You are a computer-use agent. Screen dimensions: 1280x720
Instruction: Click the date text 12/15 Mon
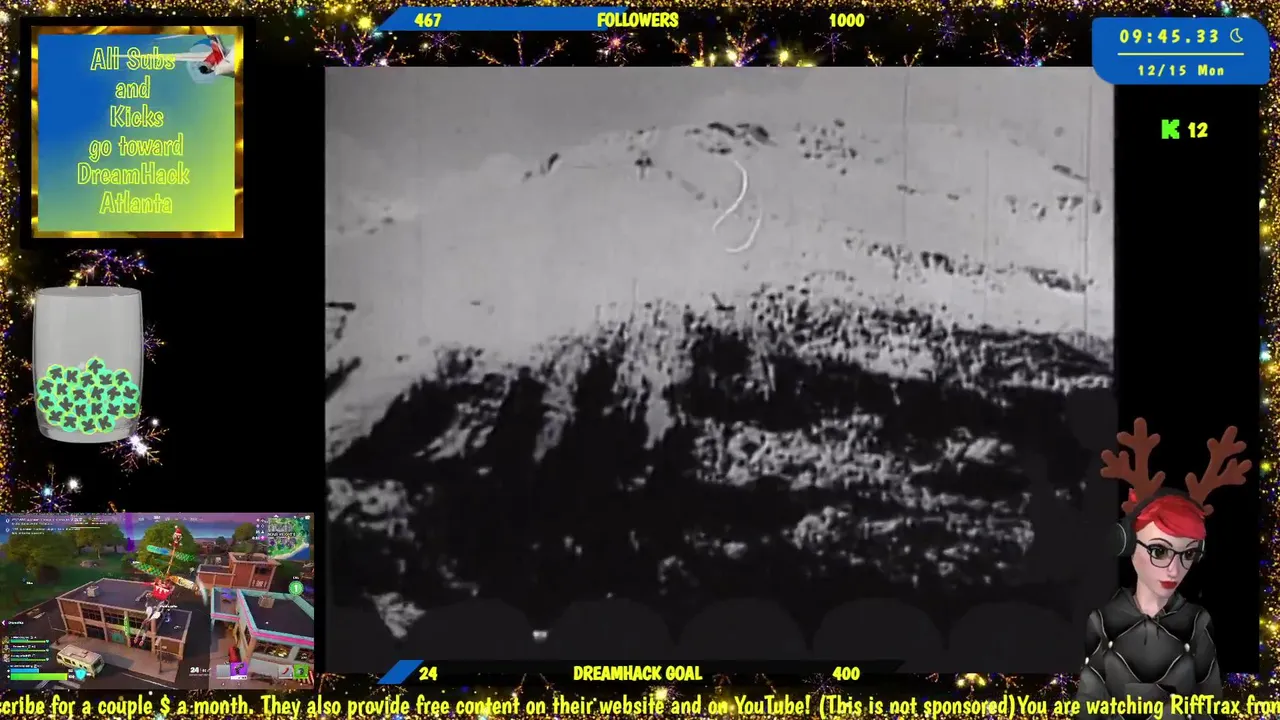tap(1181, 71)
